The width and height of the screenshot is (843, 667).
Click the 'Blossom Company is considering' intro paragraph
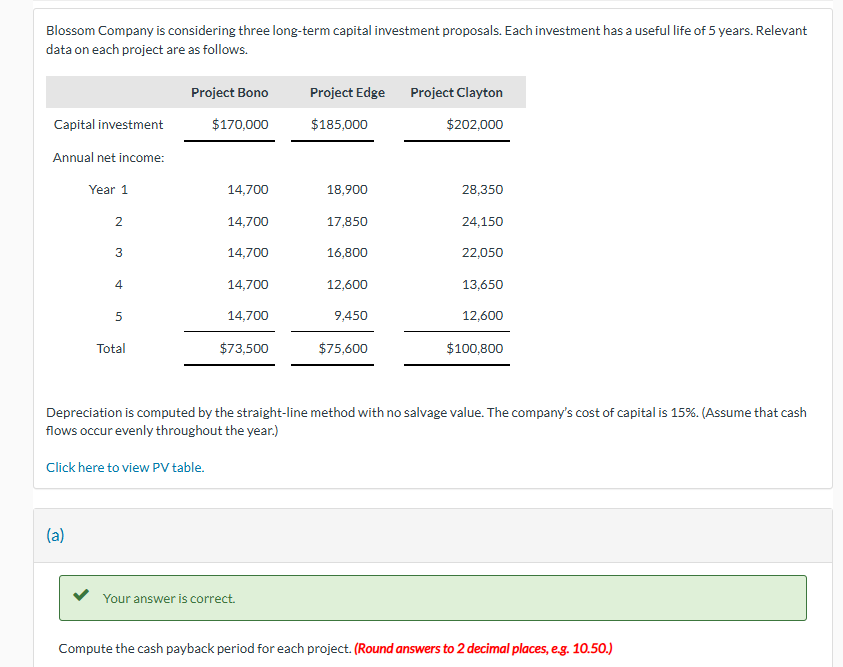(426, 40)
